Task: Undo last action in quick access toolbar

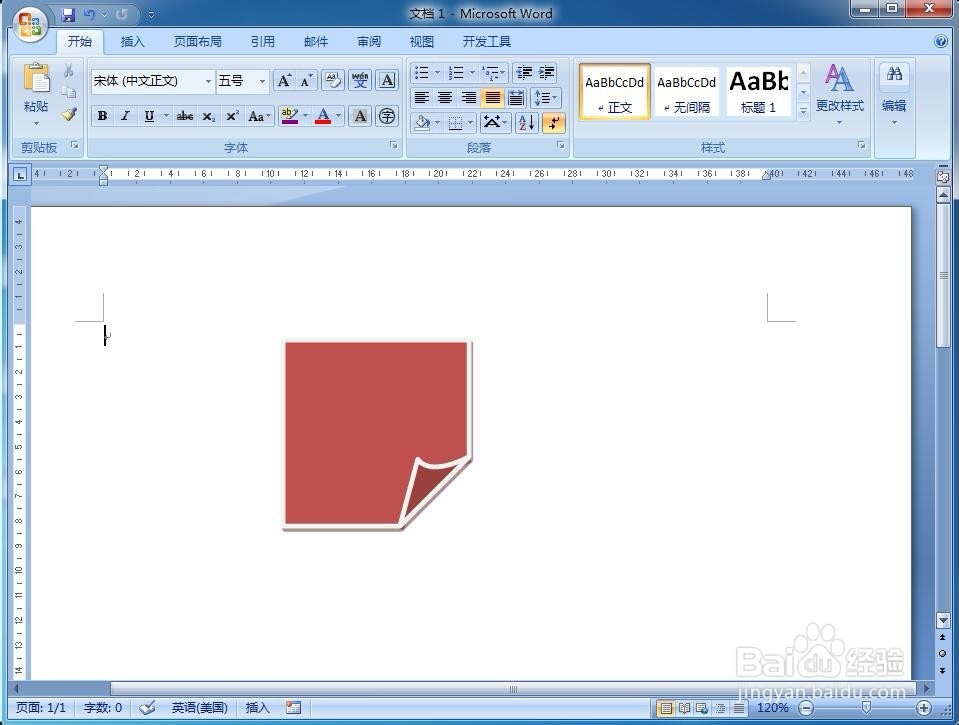Action: 90,14
